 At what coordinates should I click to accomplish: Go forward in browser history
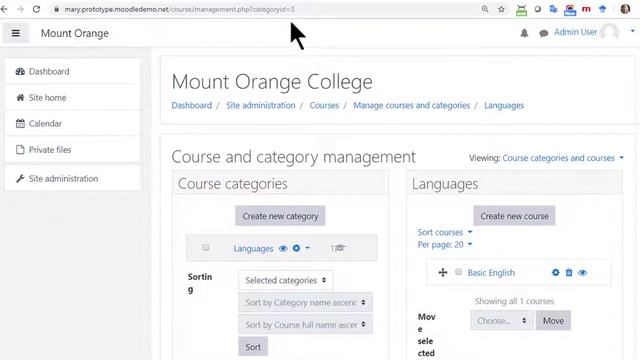click(x=20, y=9)
